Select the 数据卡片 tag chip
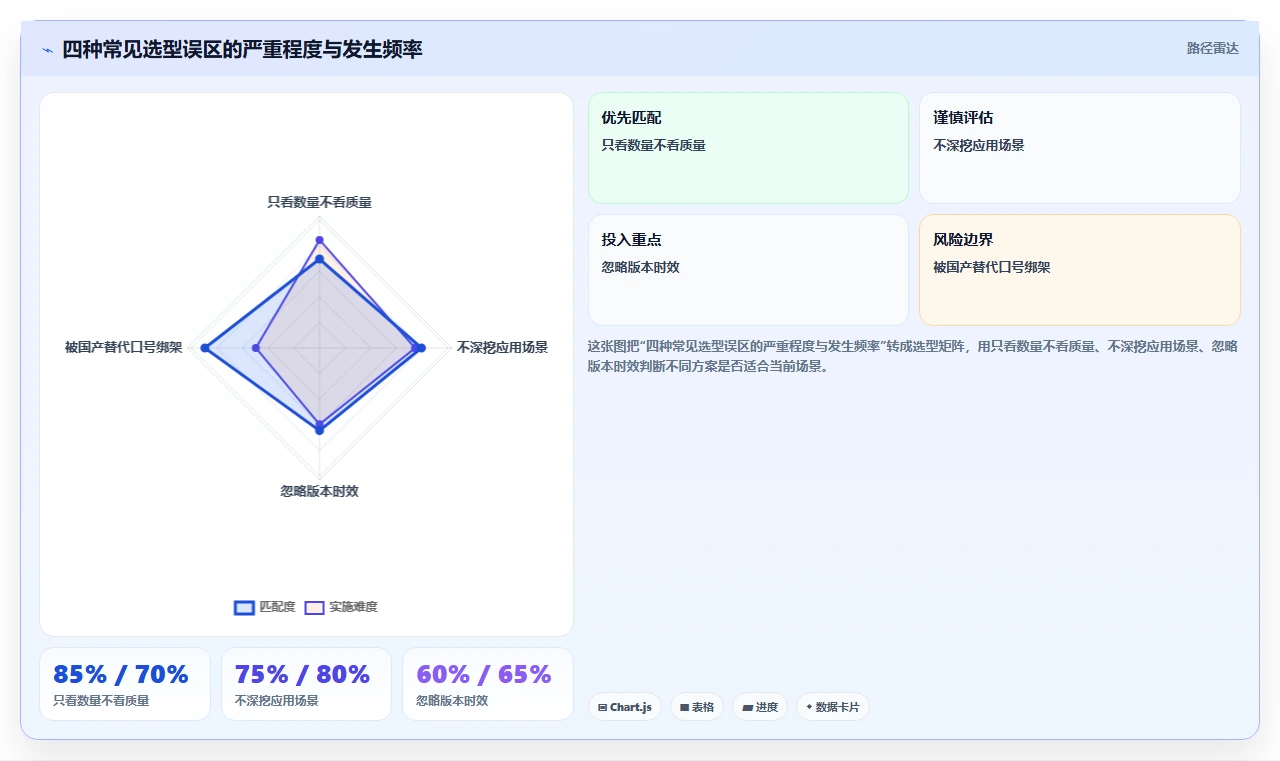 (x=833, y=707)
